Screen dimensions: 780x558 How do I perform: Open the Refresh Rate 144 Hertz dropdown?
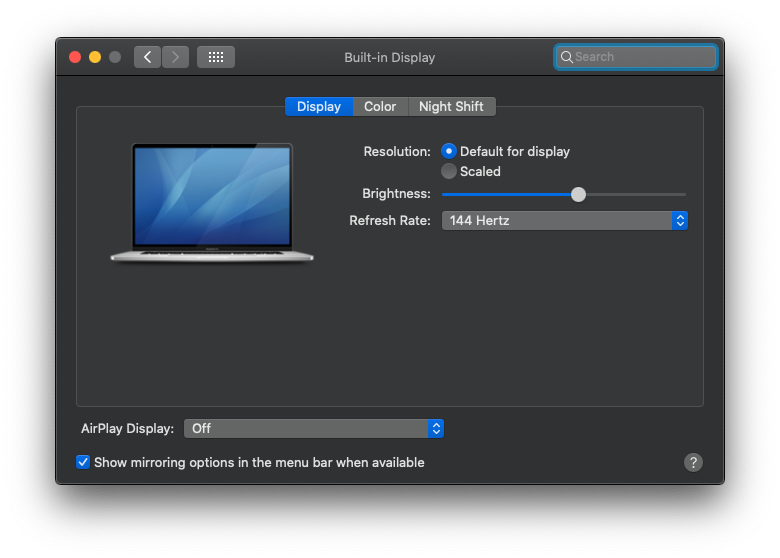coord(565,220)
